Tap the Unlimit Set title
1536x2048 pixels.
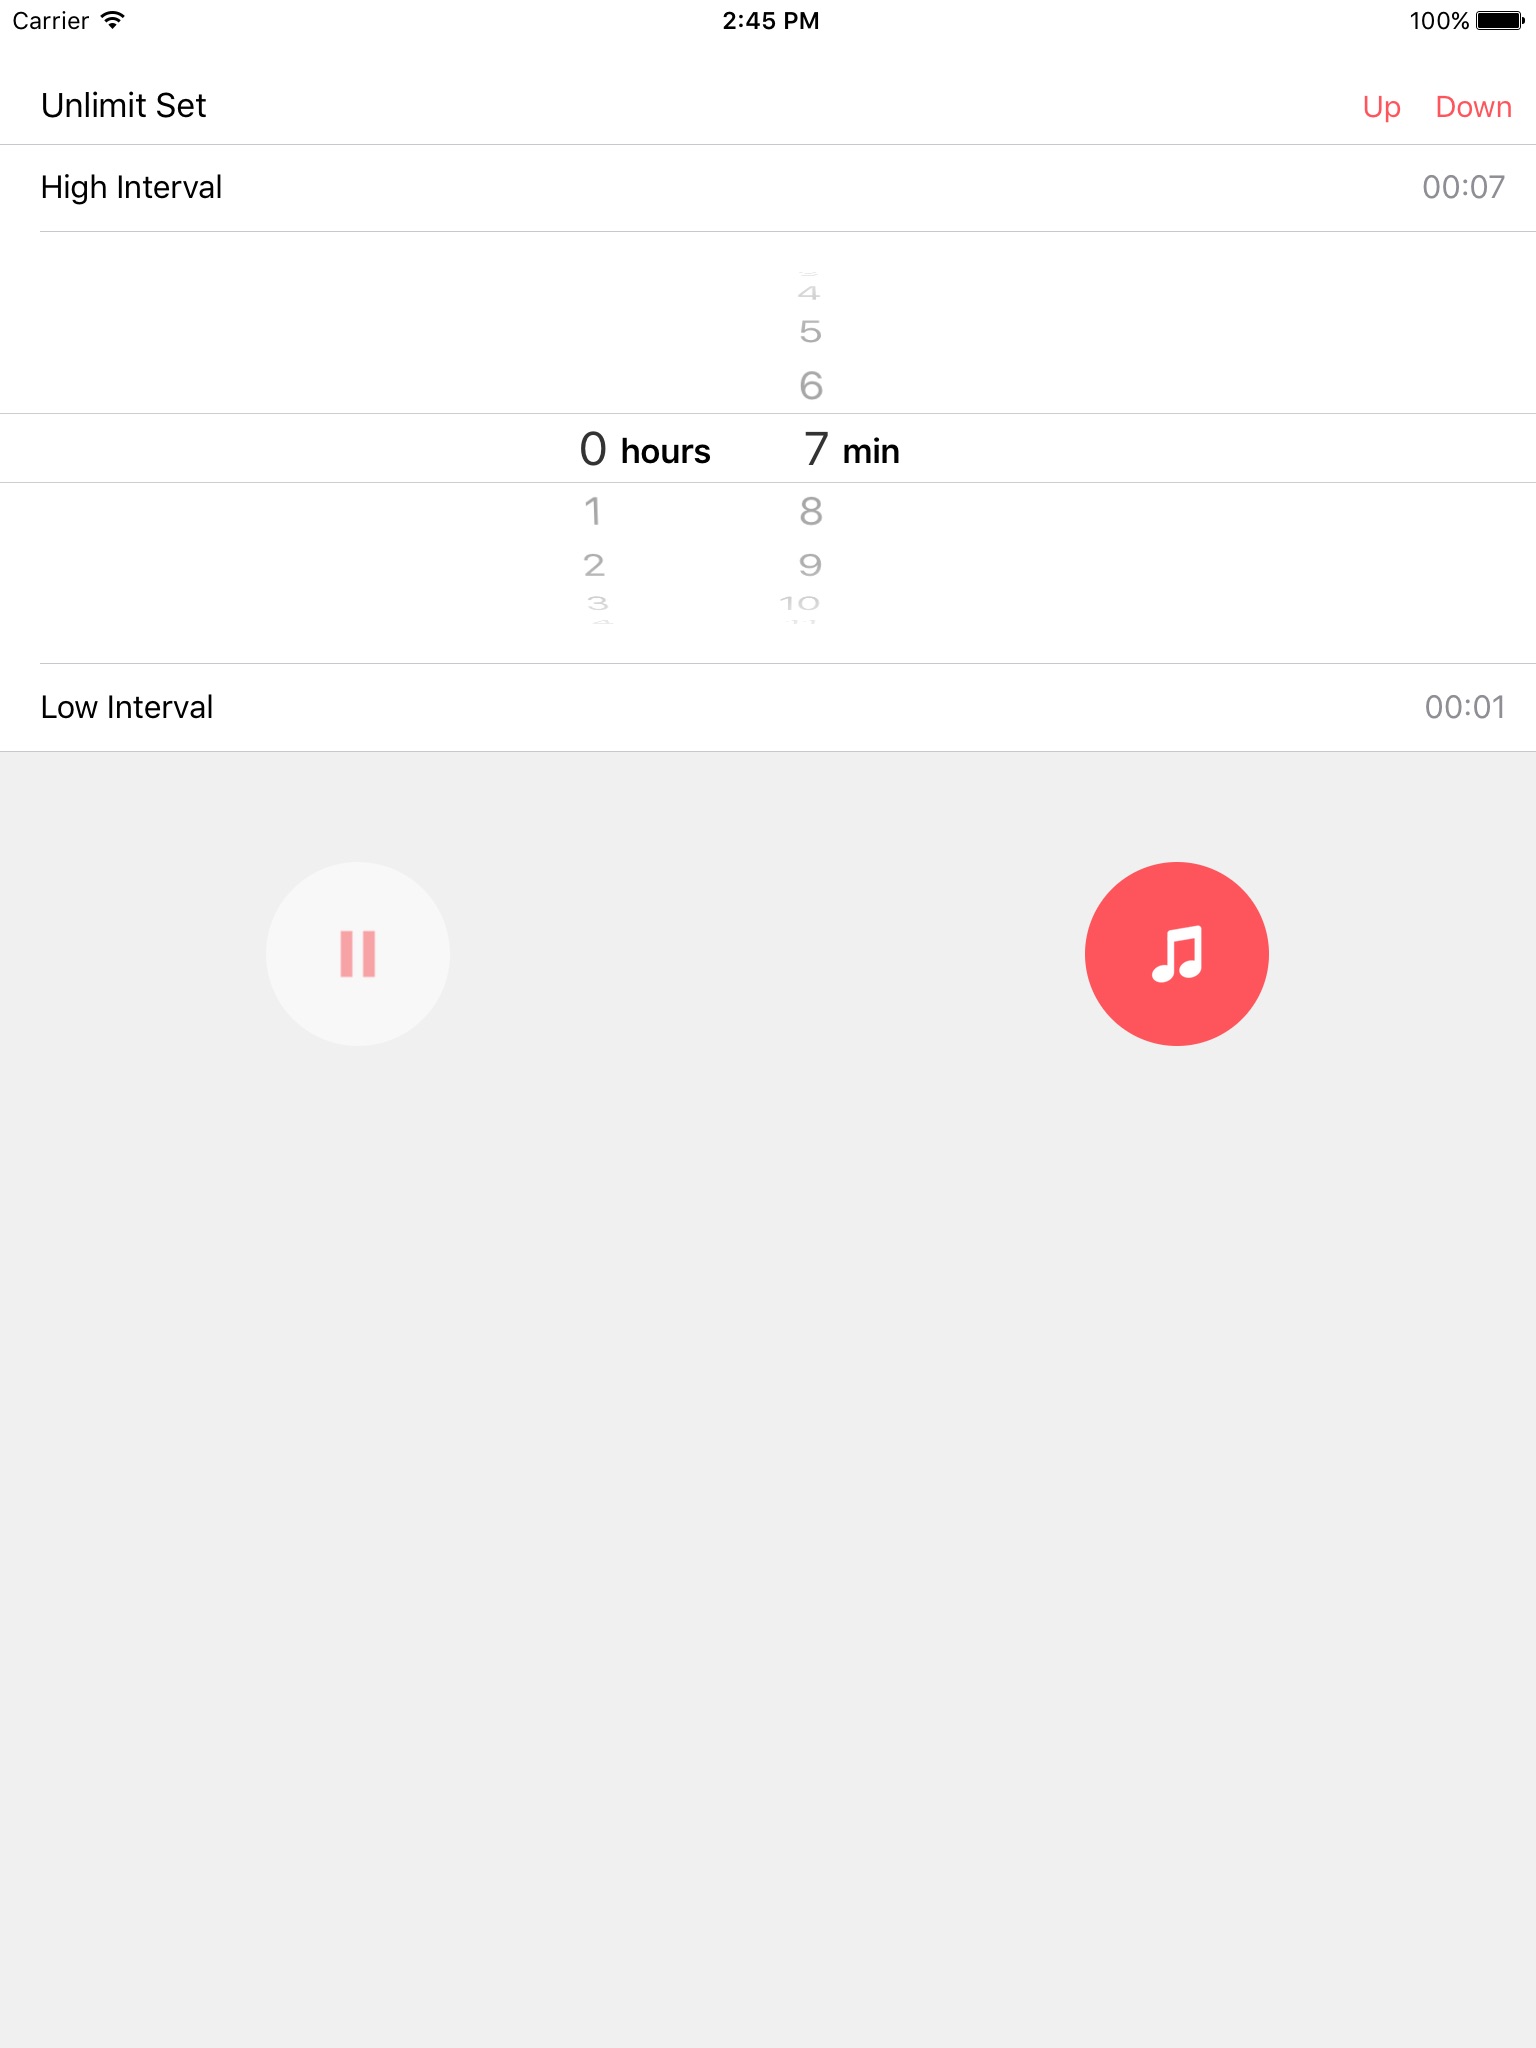[123, 105]
